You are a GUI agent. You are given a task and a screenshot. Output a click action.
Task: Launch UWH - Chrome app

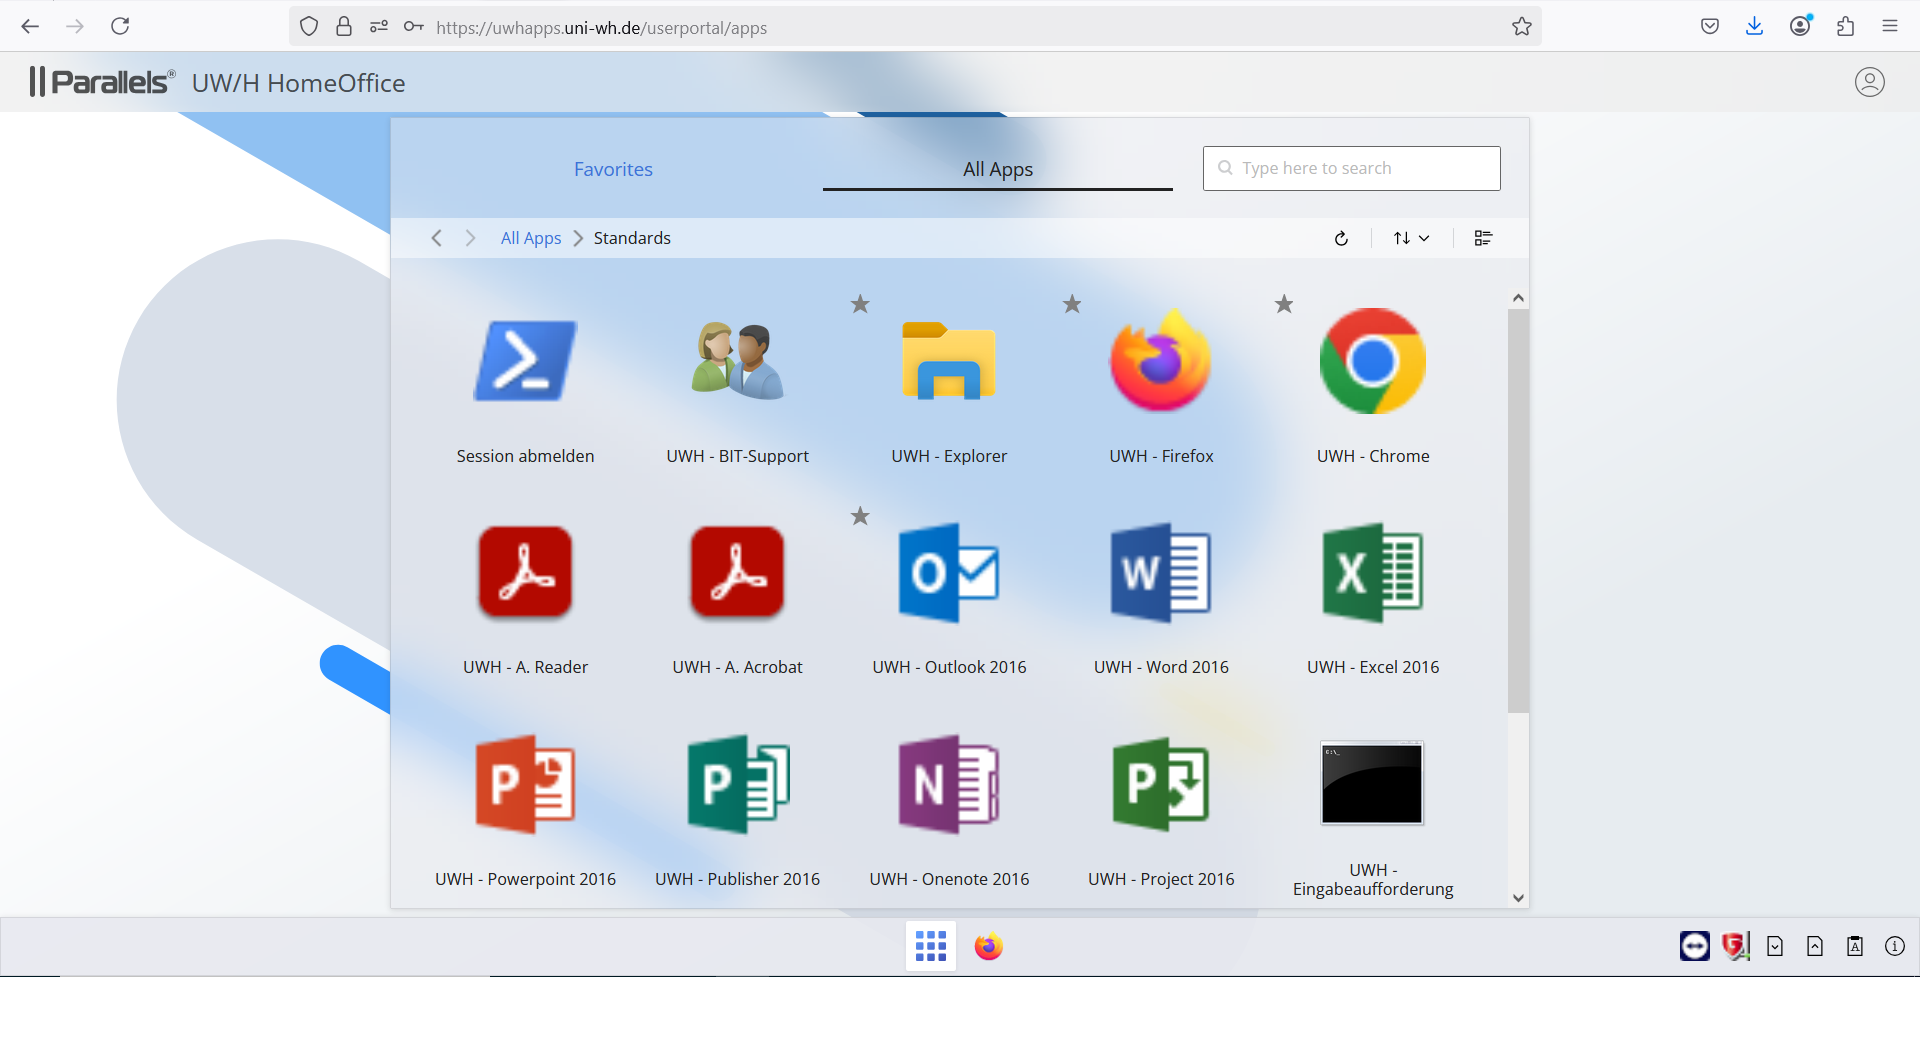coord(1373,361)
